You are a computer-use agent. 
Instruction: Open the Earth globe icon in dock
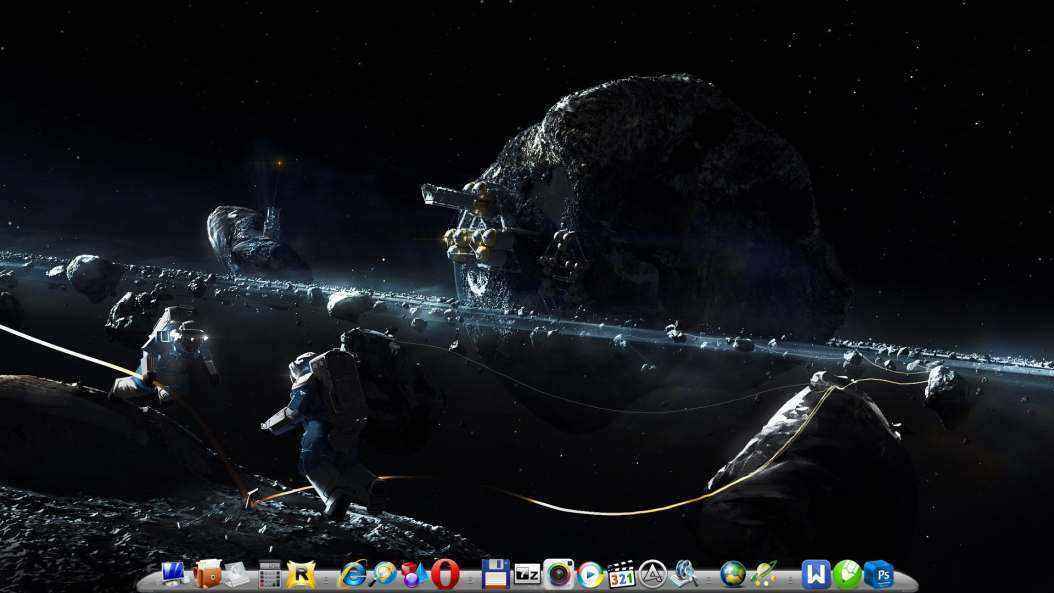click(x=733, y=574)
